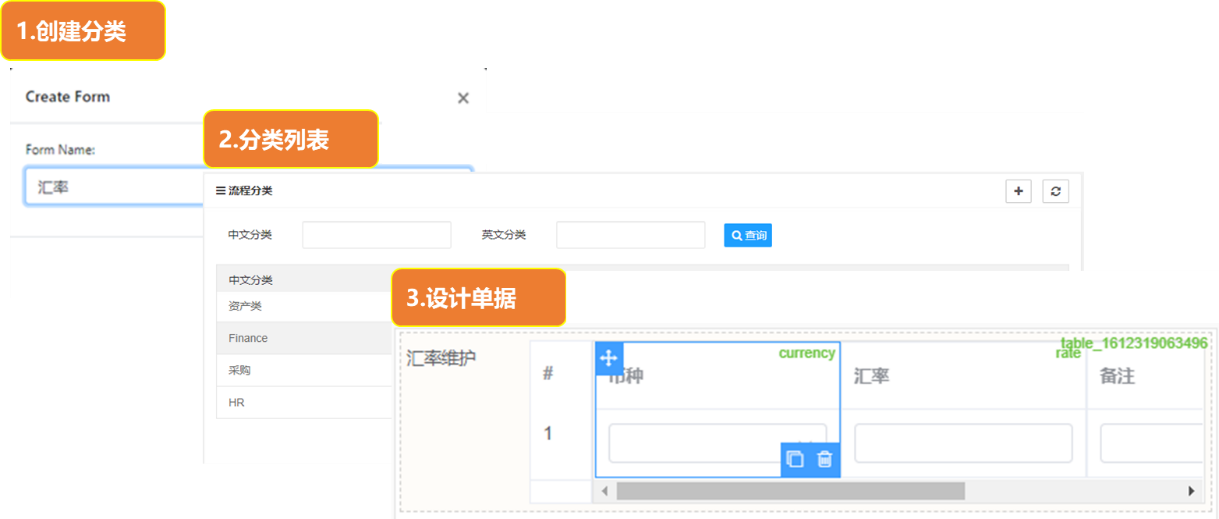Viewport: 1219px width, 519px height.
Task: Click the 备注 input cell in row 1
Action: pyautogui.click(x=1151, y=443)
